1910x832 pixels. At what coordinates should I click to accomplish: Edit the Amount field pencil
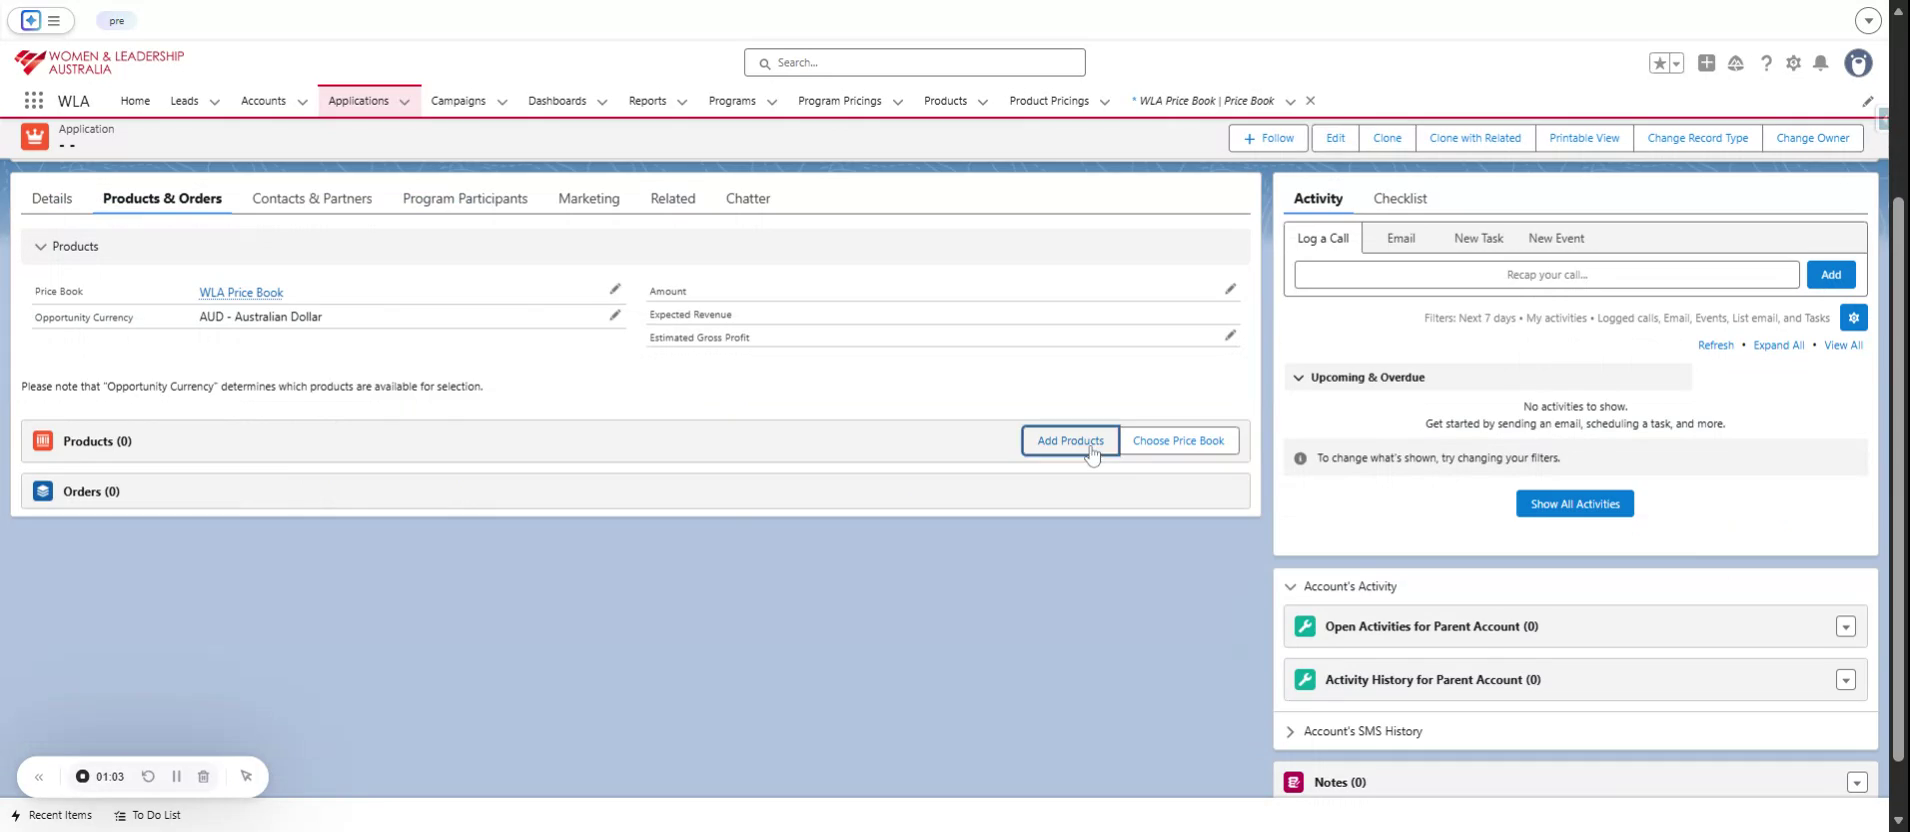pyautogui.click(x=1230, y=289)
